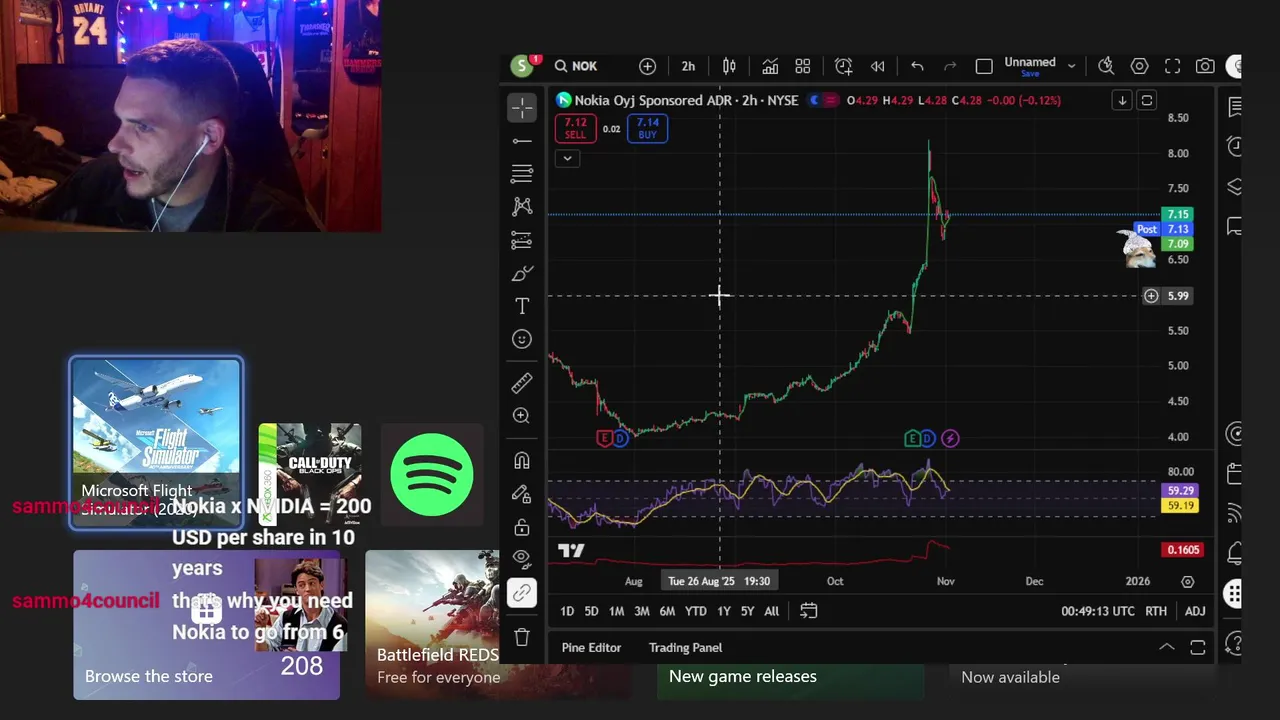Toggle the RTH session setting

[1156, 611]
